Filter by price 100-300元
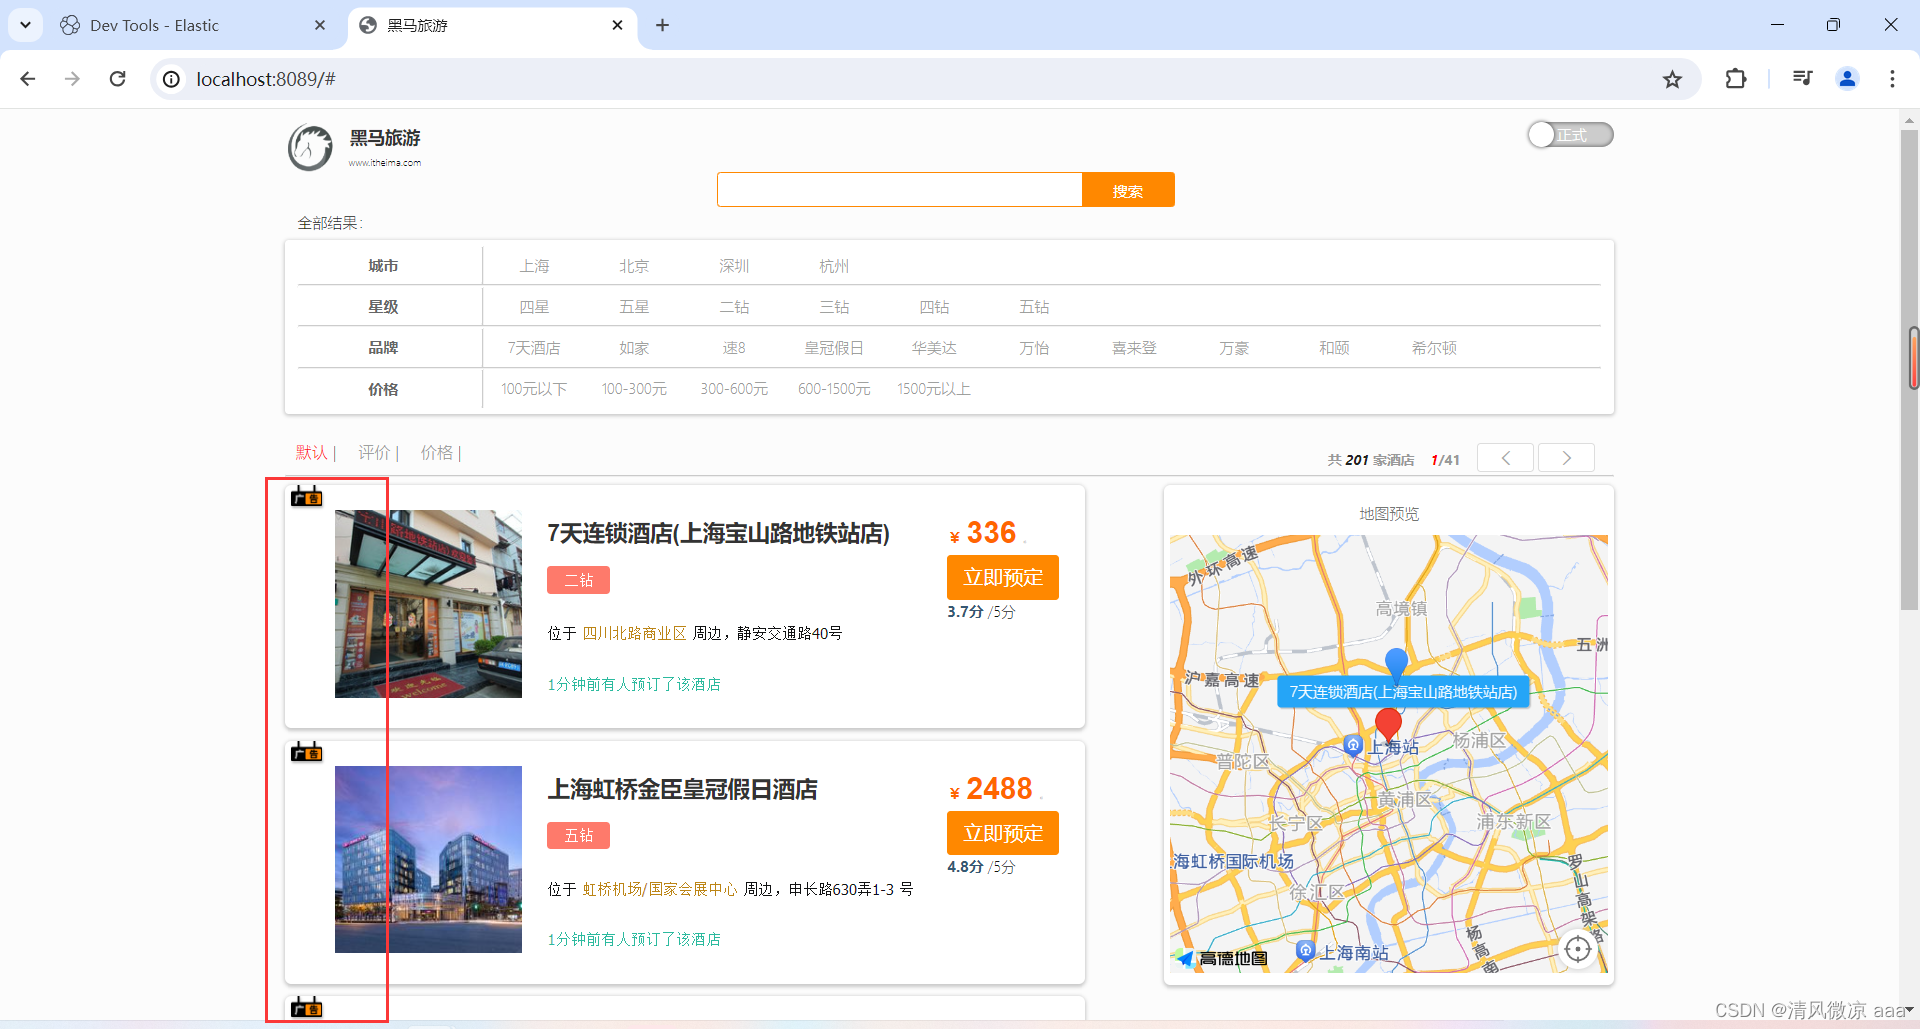This screenshot has height=1029, width=1920. (x=634, y=389)
